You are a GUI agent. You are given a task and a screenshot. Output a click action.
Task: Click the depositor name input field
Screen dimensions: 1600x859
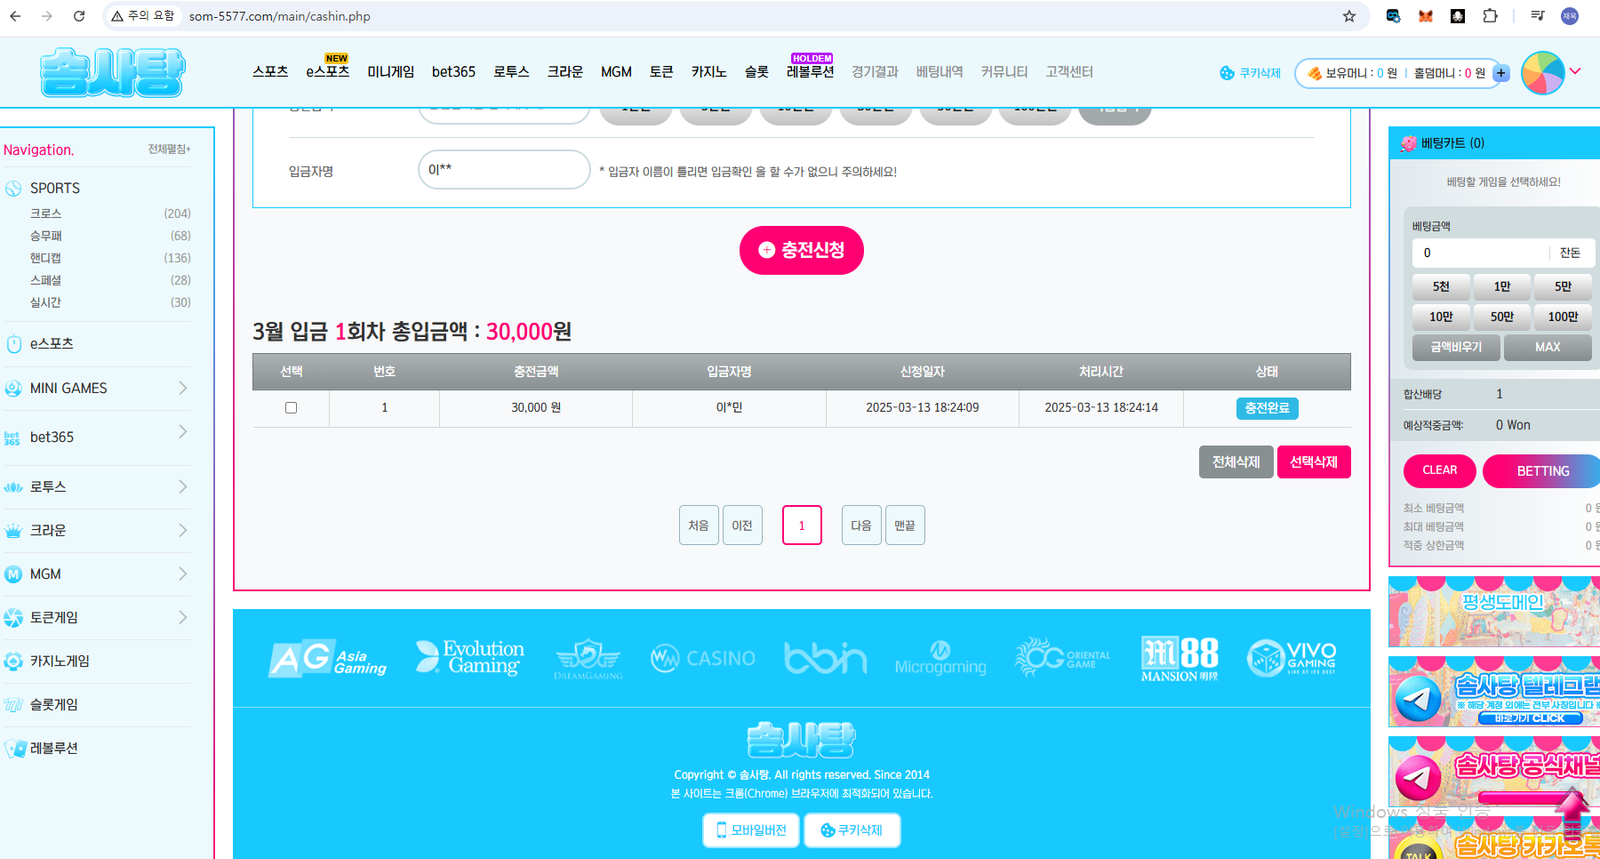coord(504,170)
